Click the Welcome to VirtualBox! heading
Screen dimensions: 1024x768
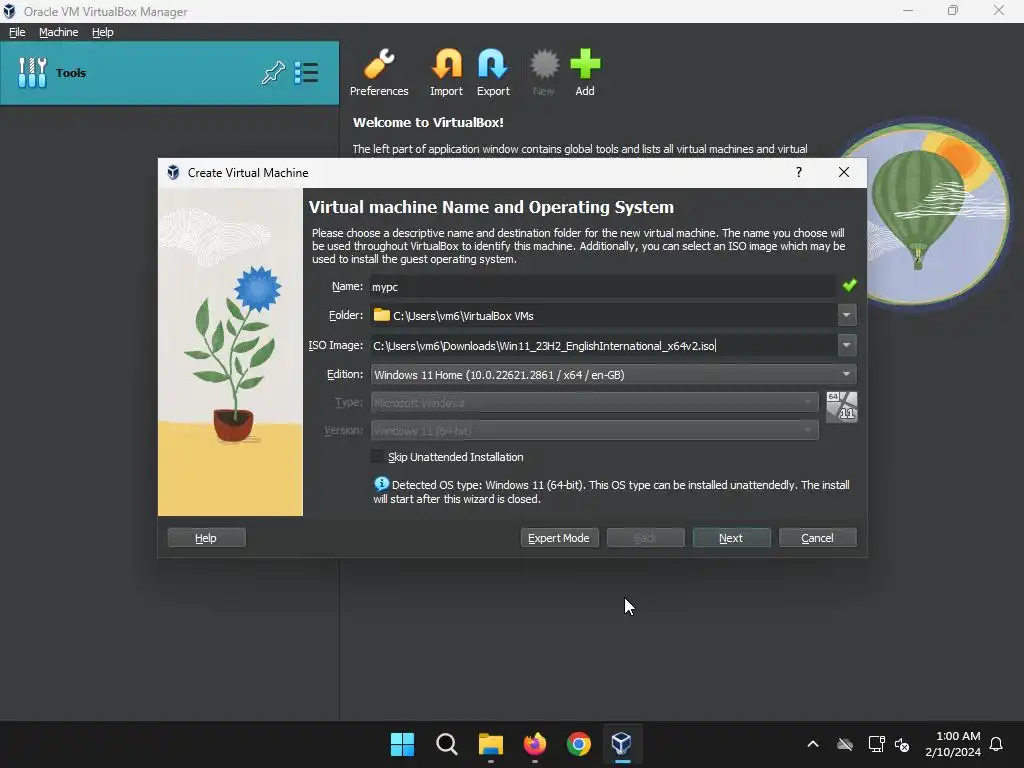click(x=428, y=122)
